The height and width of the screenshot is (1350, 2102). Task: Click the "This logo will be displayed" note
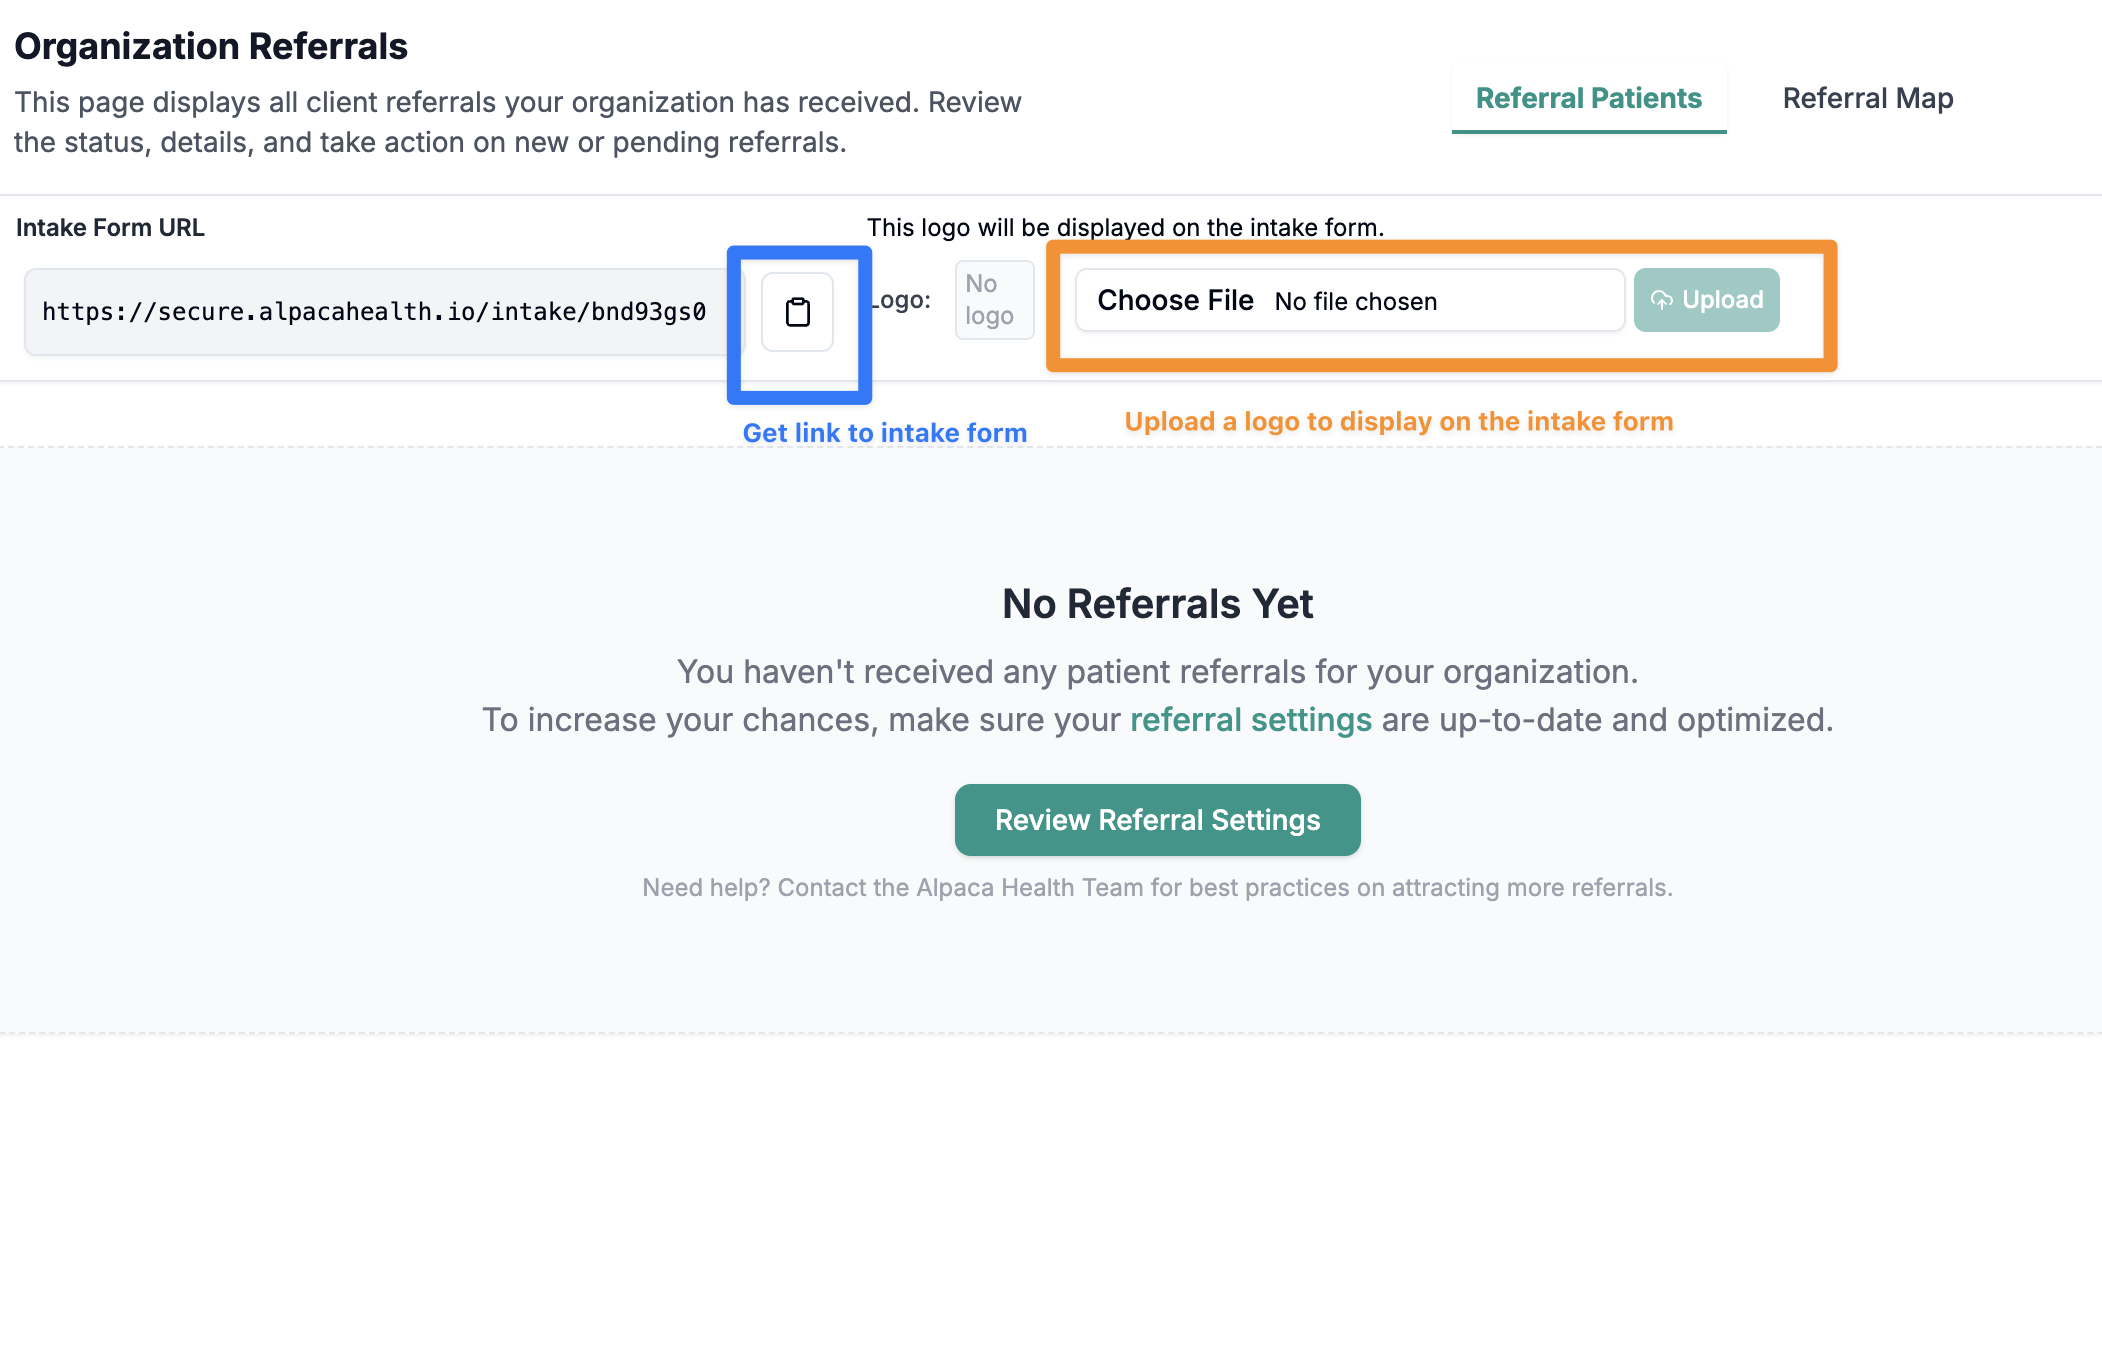coord(1125,228)
